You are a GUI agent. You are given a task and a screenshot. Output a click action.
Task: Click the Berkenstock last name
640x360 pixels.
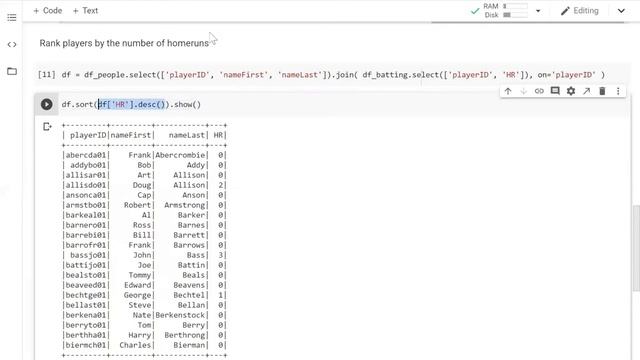[180, 315]
